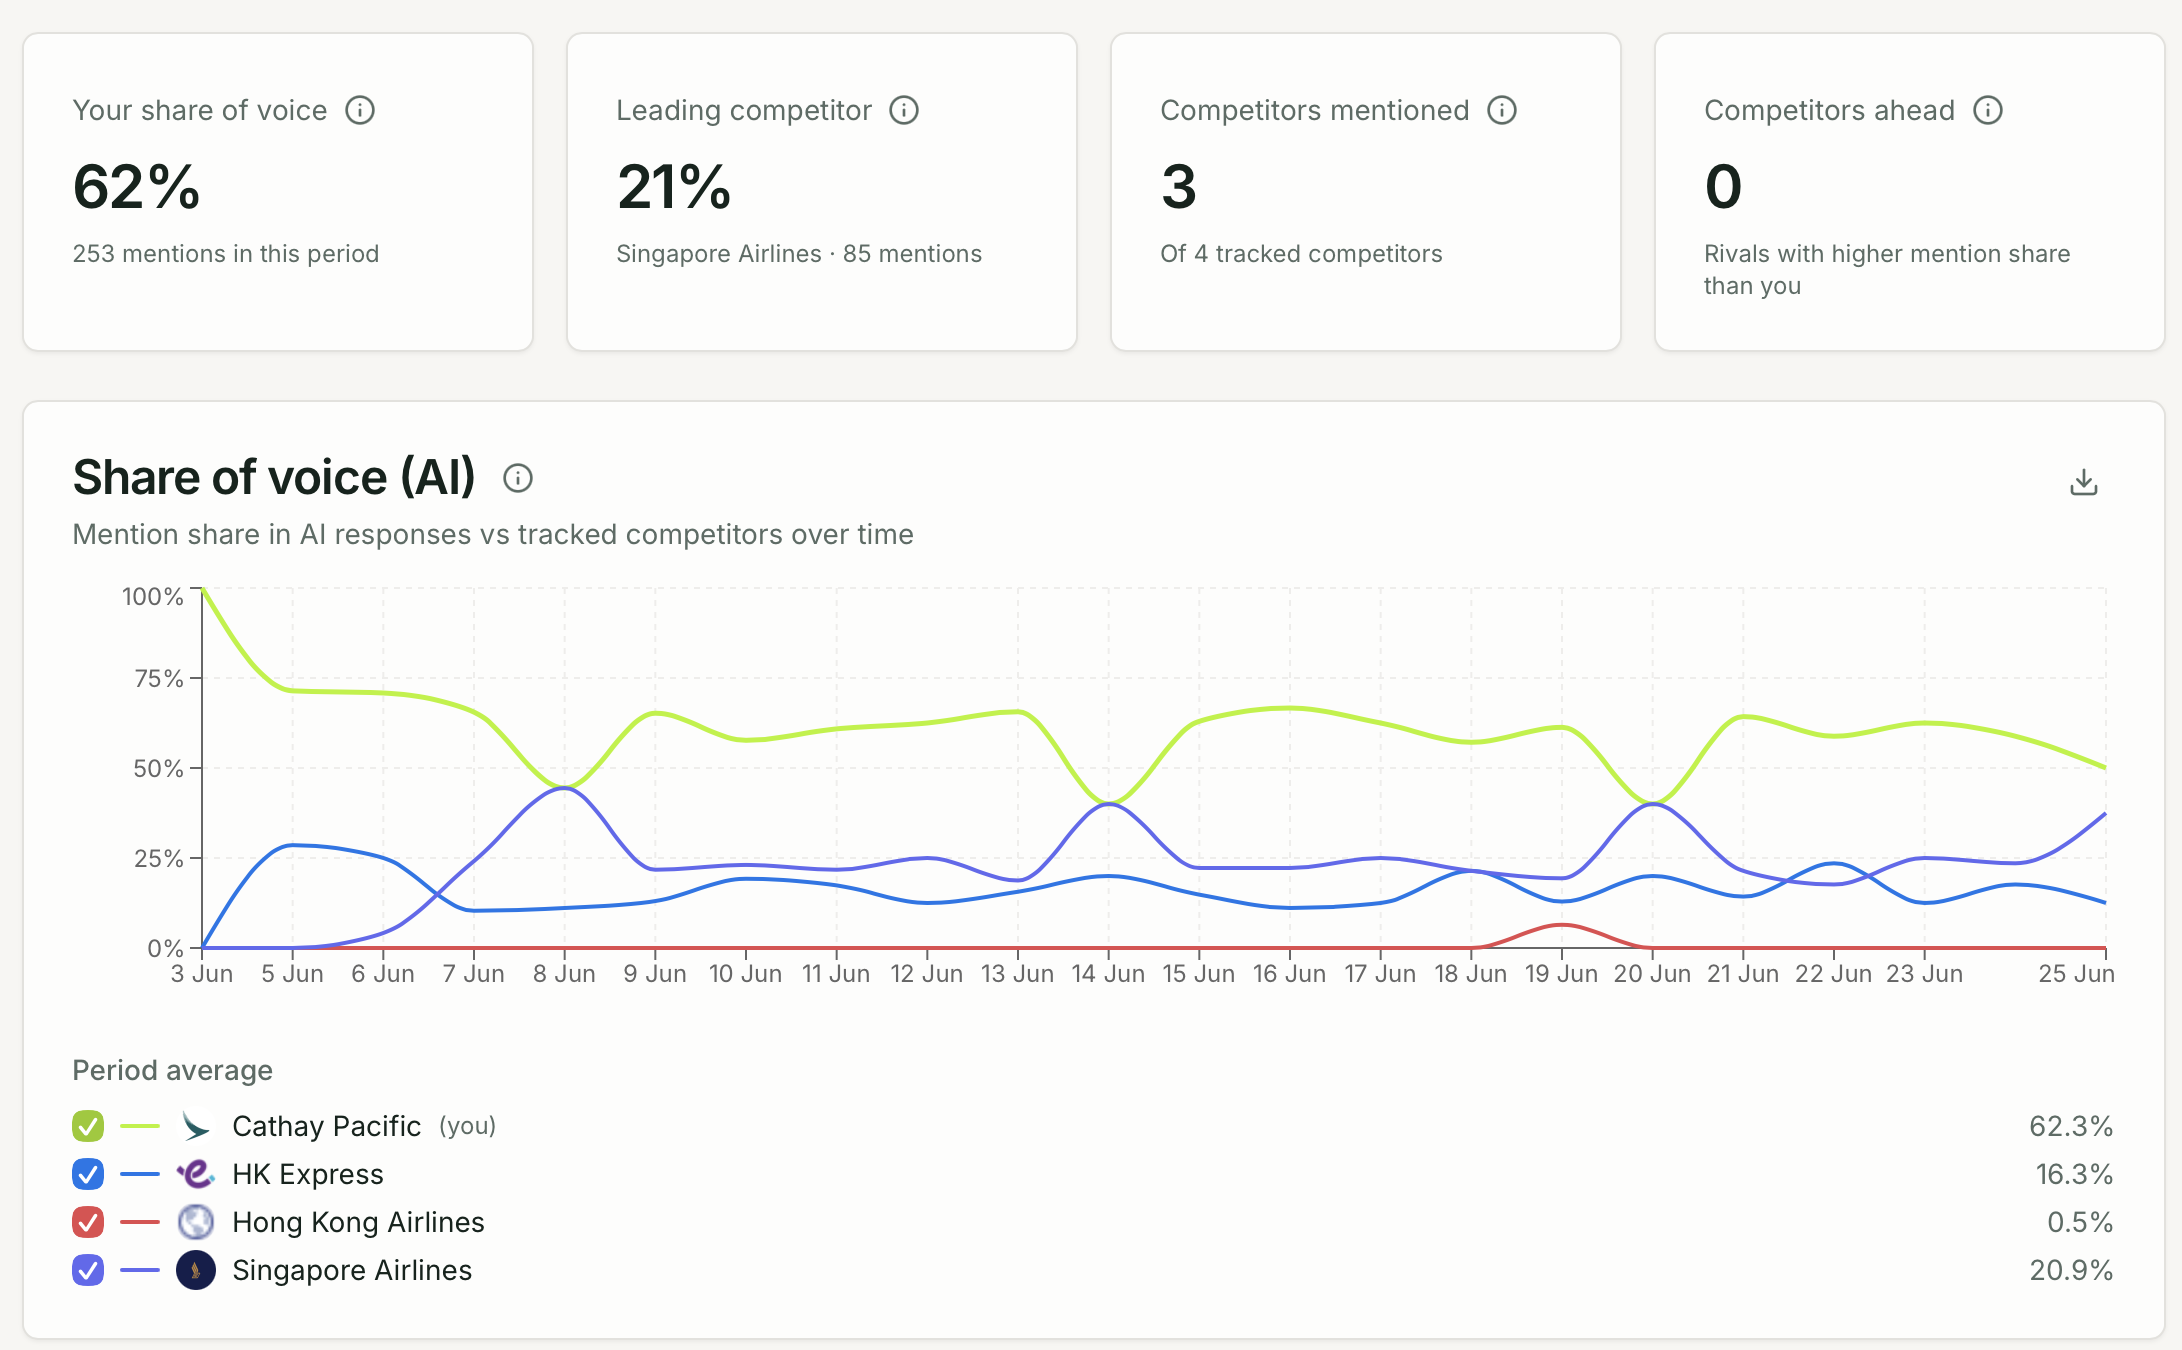Click the 25% y-axis label
The height and width of the screenshot is (1350, 2182).
158,859
